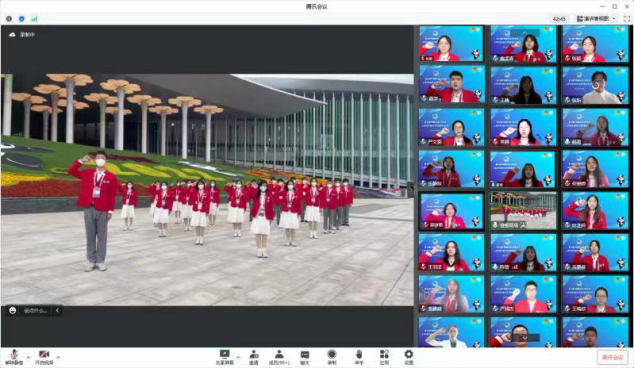The width and height of the screenshot is (634, 368).
Task: Open the chat panel icon
Action: coord(305,357)
